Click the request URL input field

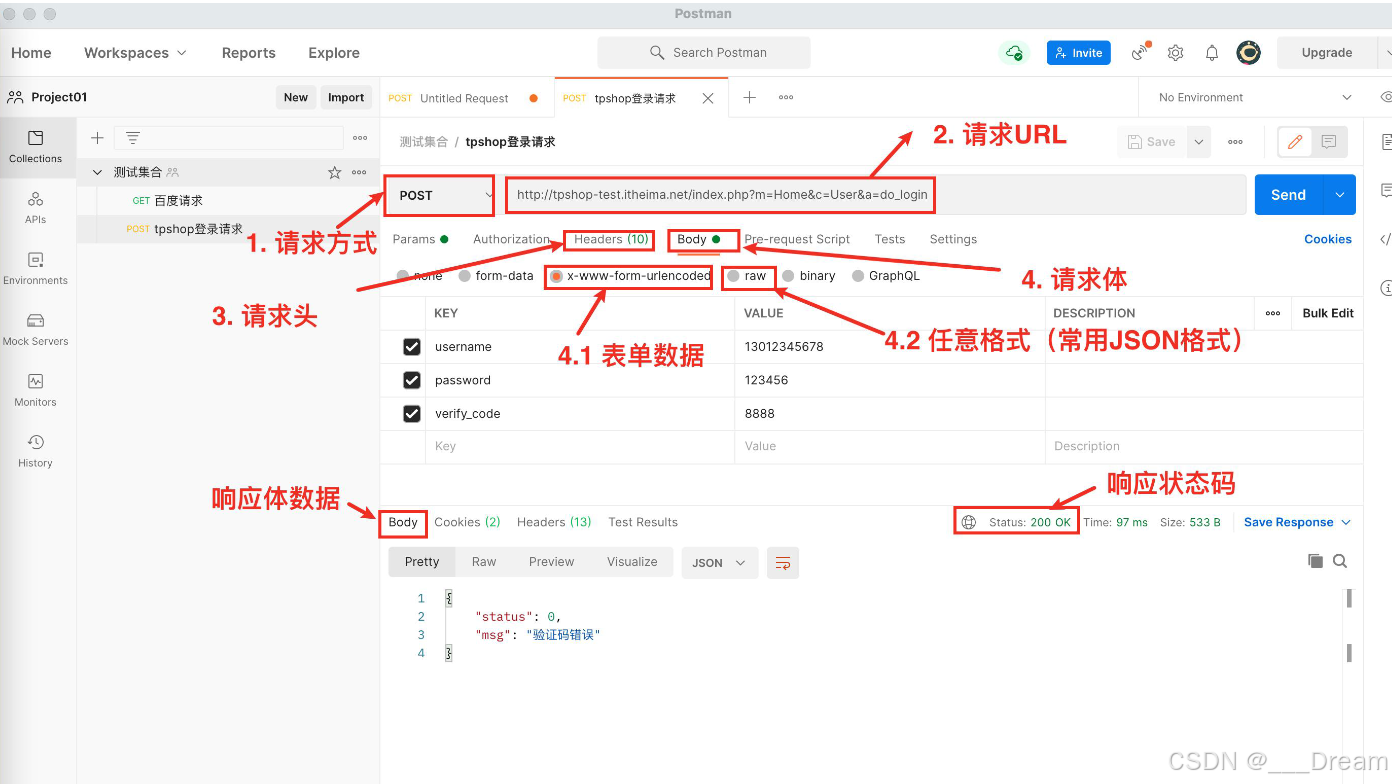click(x=875, y=195)
